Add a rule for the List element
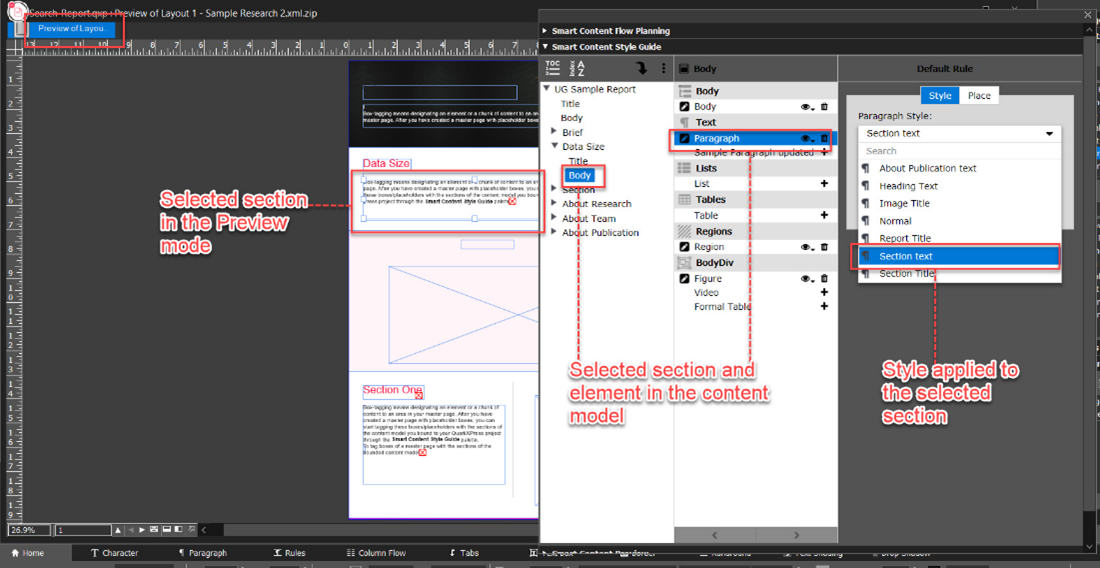This screenshot has width=1100, height=568. 824,183
